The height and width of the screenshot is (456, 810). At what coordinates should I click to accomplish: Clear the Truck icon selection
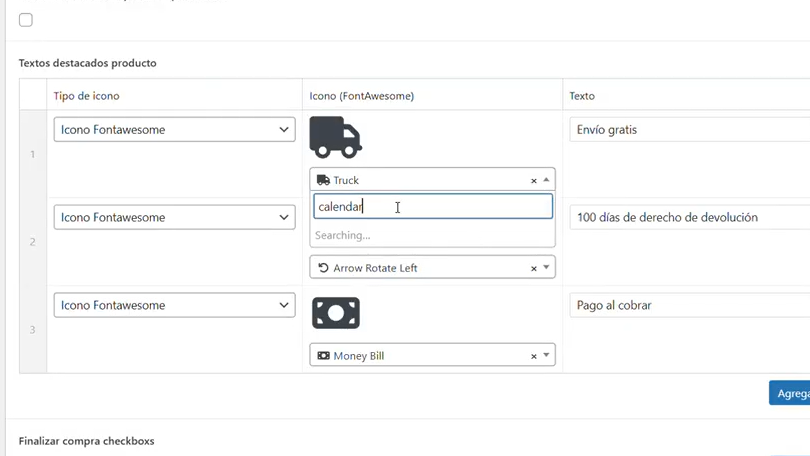(533, 181)
